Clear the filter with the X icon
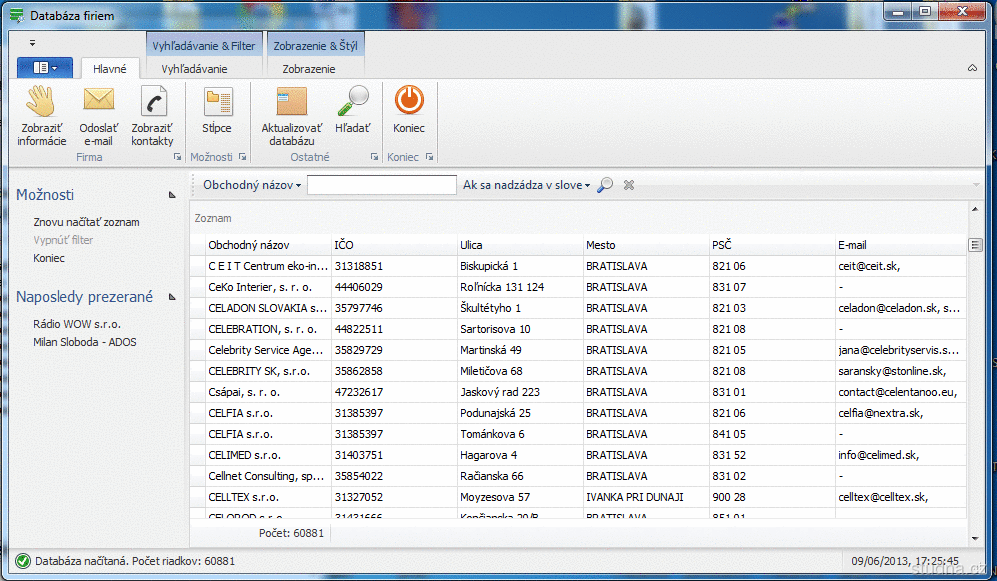 click(x=629, y=185)
